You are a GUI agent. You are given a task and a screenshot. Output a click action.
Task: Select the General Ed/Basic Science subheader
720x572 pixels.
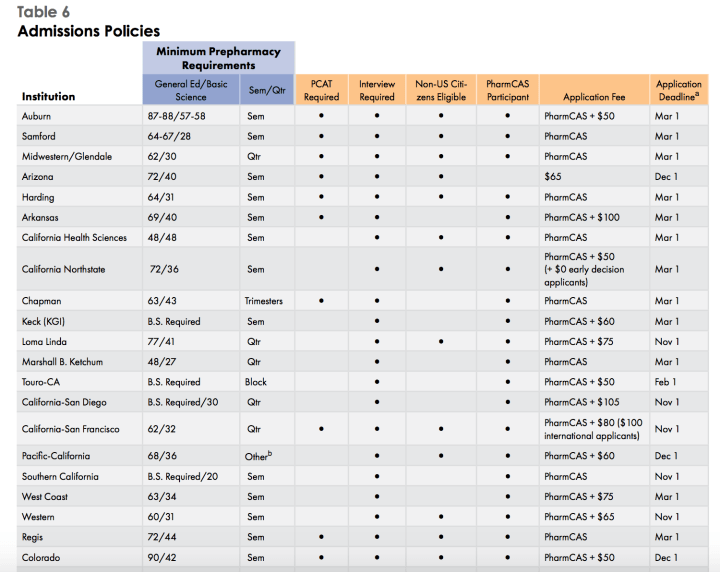click(x=190, y=90)
